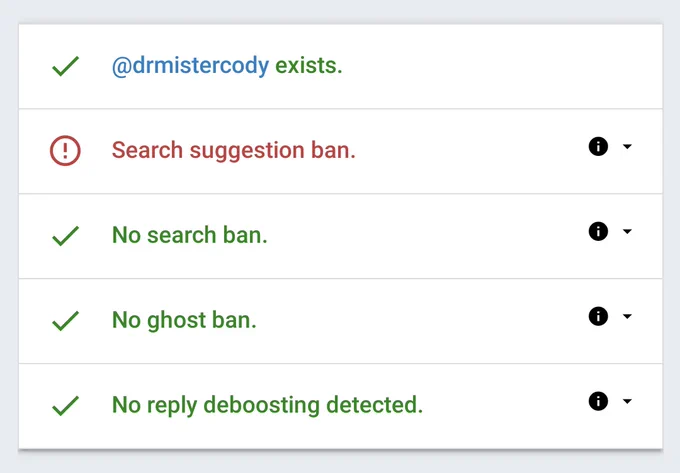The image size is (680, 473).
Task: Select the No reply deboosting detected text
Action: pyautogui.click(x=267, y=406)
